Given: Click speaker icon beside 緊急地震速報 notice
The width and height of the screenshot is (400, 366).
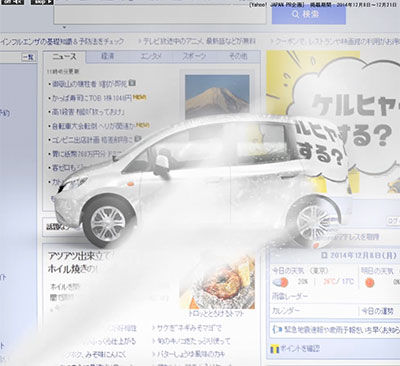Looking at the screenshot, I should coord(277,330).
